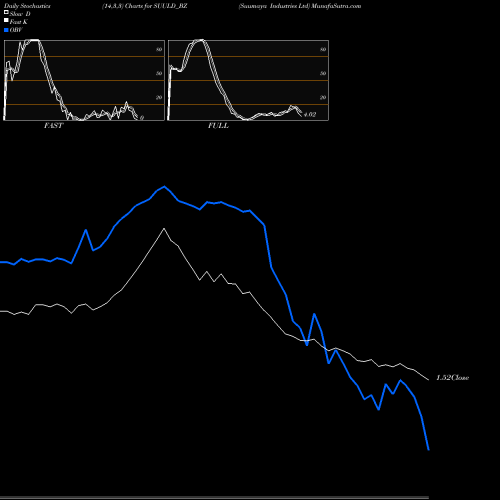Click the 'OBV' legend label
This screenshot has height=500, width=500.
pyautogui.click(x=16, y=30)
